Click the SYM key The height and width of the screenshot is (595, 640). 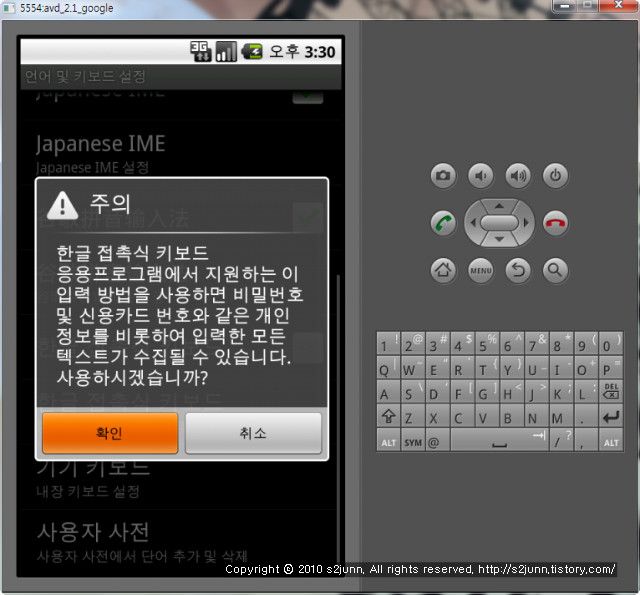[x=413, y=442]
